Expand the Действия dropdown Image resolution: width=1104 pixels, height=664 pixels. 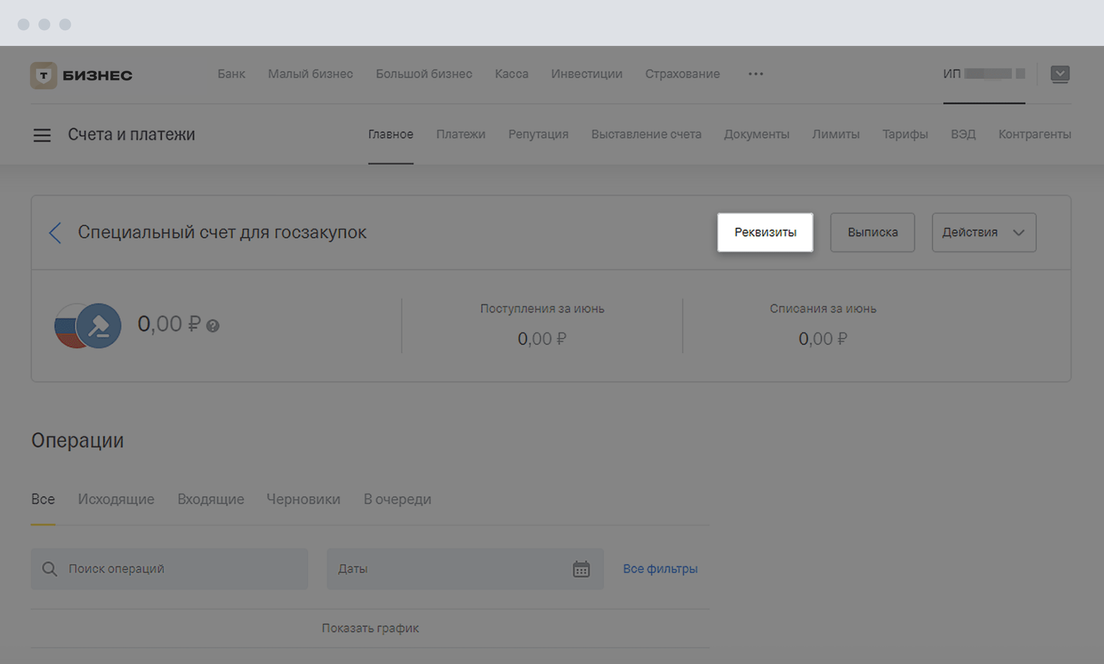(x=984, y=232)
